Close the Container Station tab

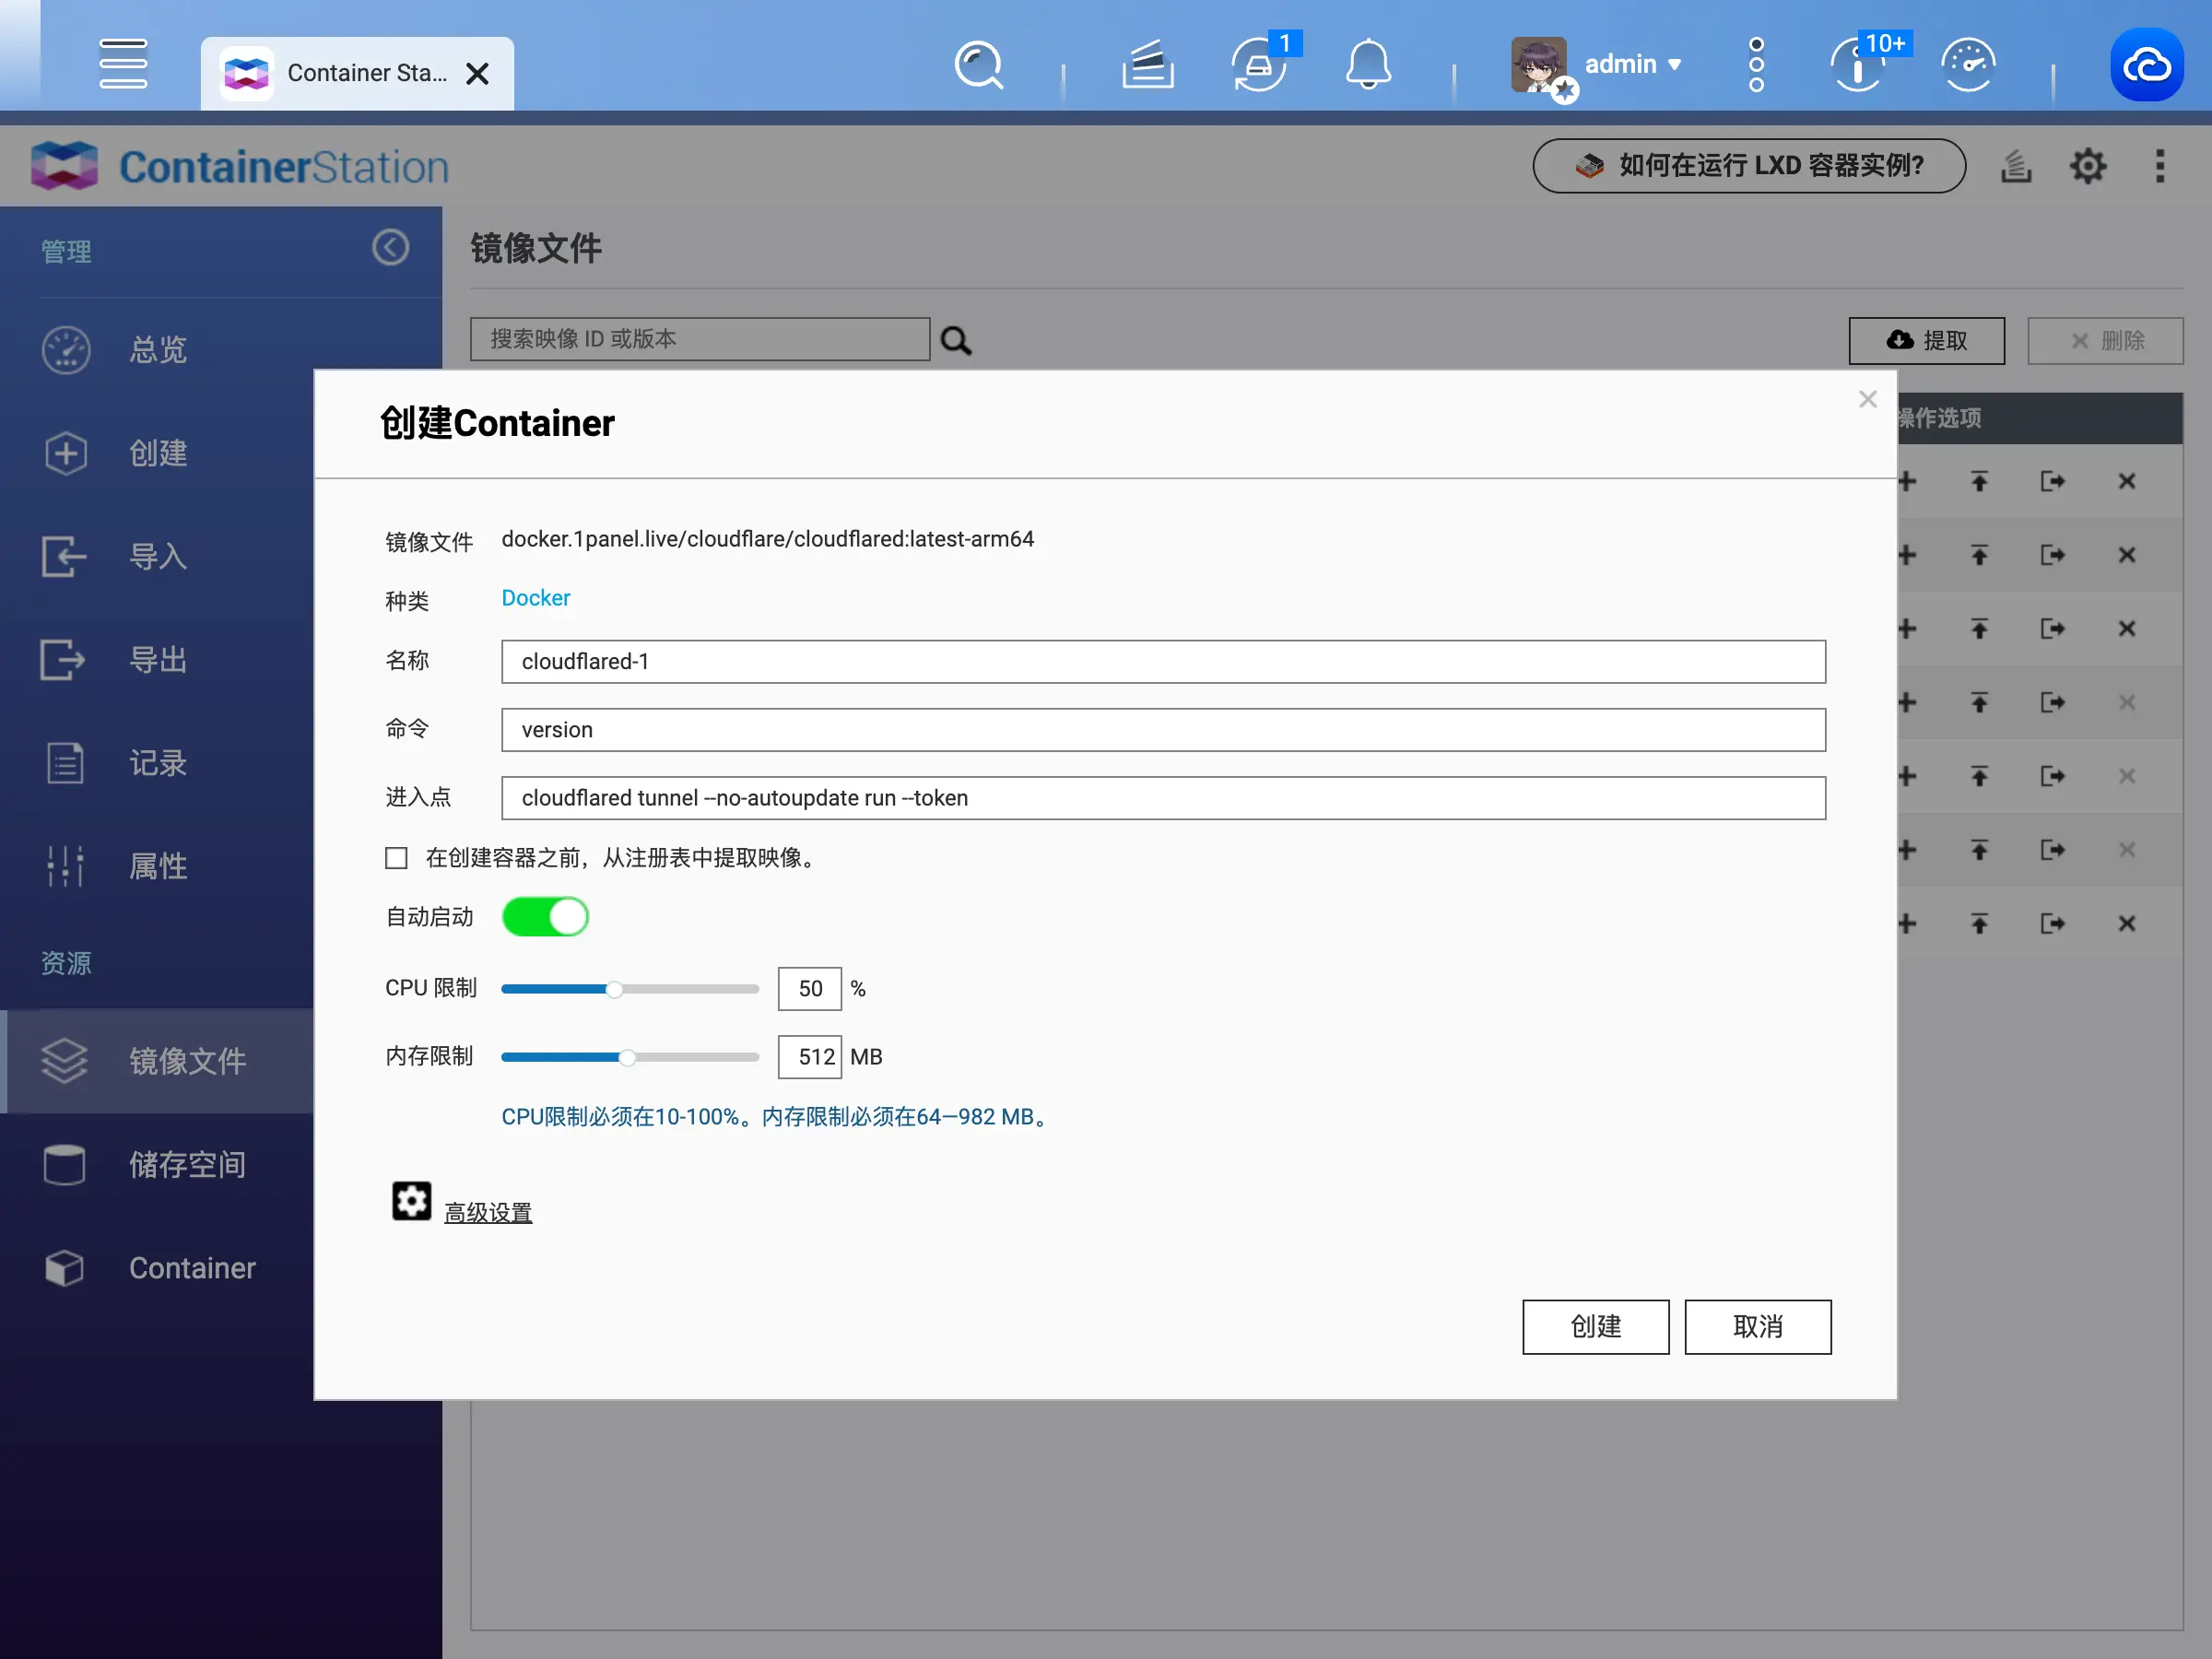[477, 74]
